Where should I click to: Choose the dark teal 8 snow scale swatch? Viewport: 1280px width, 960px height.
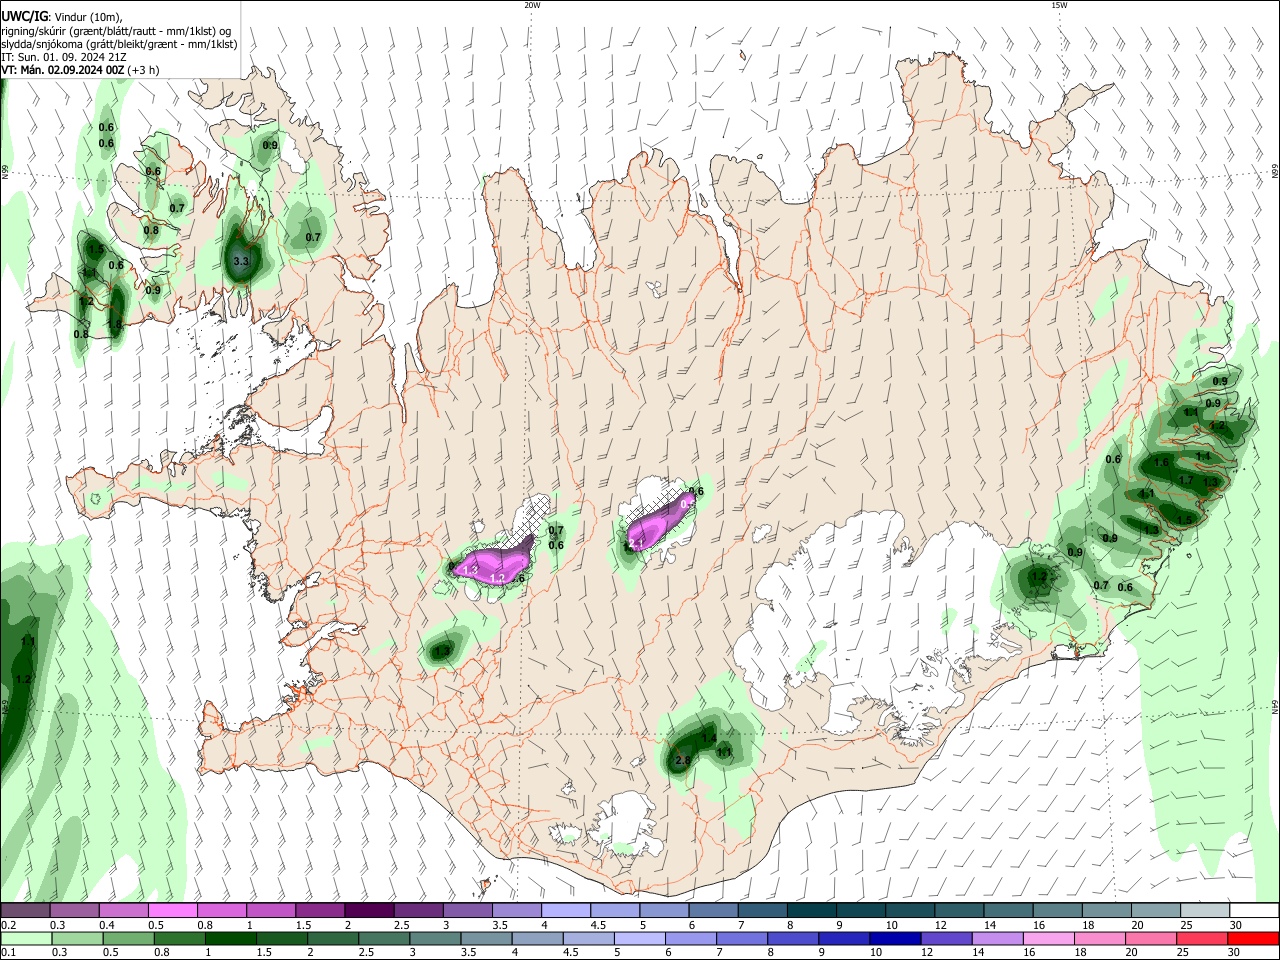point(812,911)
